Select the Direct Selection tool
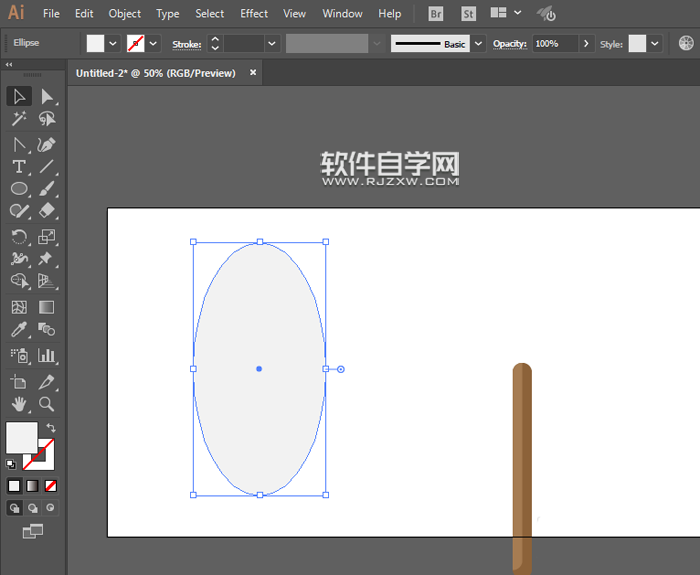Viewport: 700px width, 575px height. coord(46,96)
